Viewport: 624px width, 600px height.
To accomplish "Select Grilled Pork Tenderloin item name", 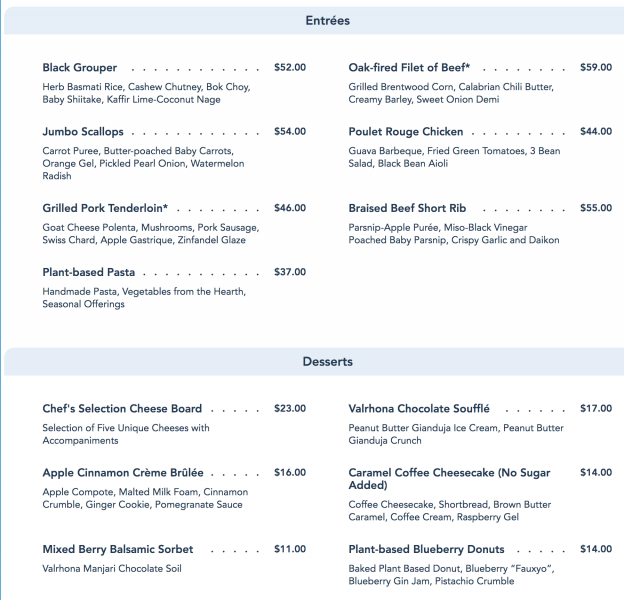I will click(105, 208).
